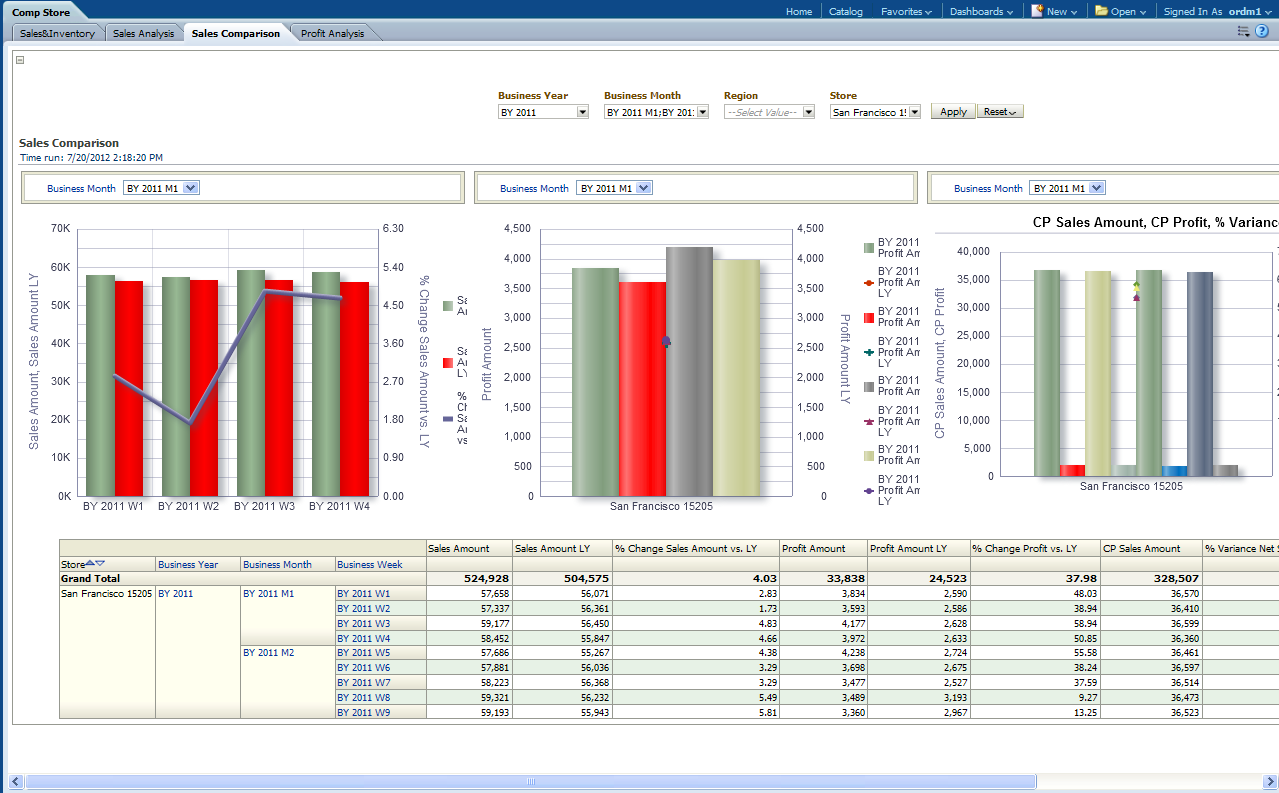This screenshot has width=1279, height=793.
Task: Click the Reset button
Action: (1000, 112)
